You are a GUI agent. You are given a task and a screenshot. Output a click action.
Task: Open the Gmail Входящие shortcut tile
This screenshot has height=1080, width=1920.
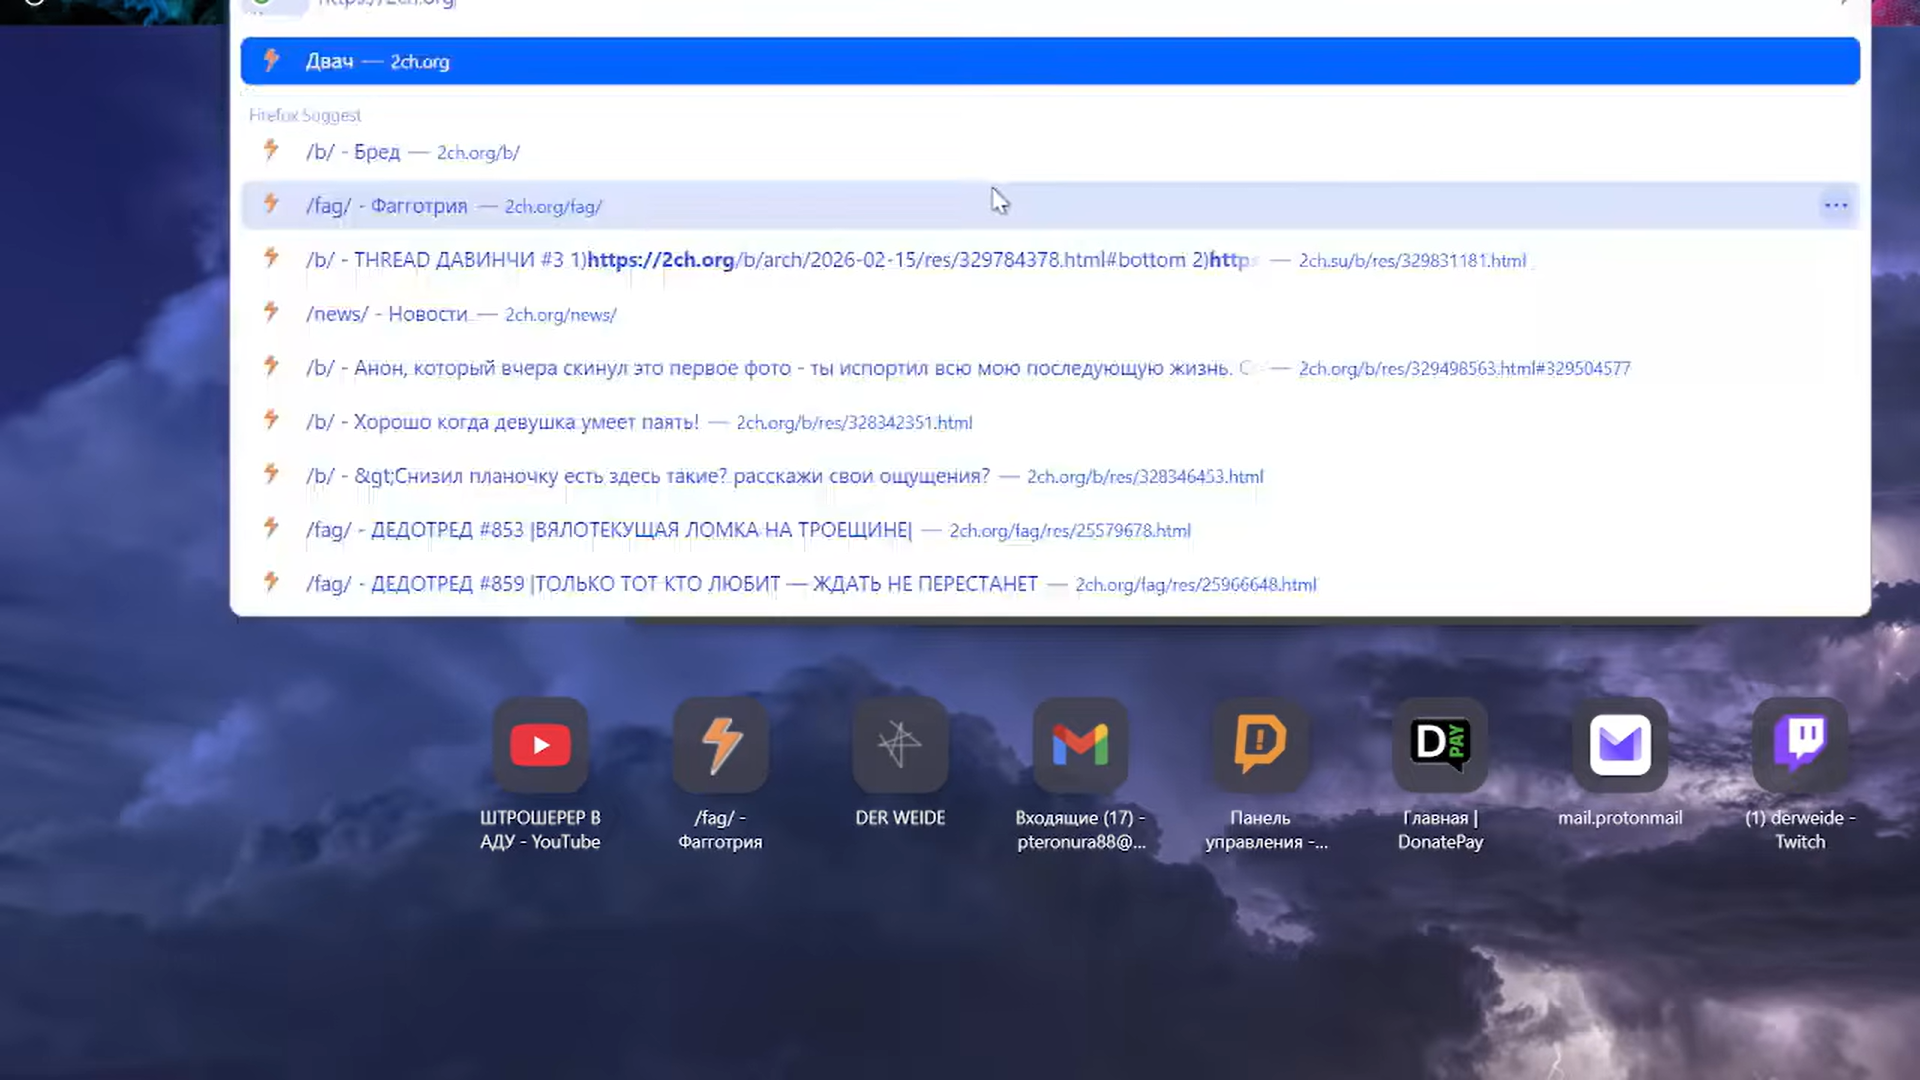(1080, 746)
